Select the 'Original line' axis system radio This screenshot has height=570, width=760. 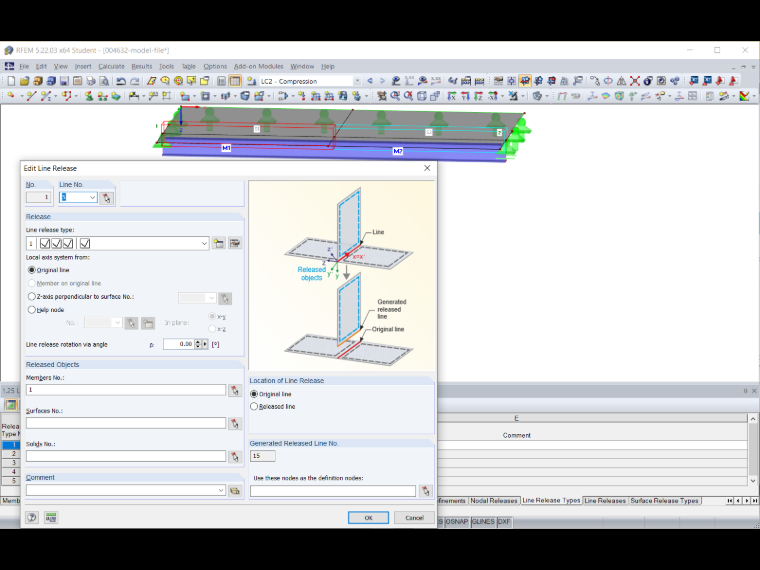(x=32, y=270)
